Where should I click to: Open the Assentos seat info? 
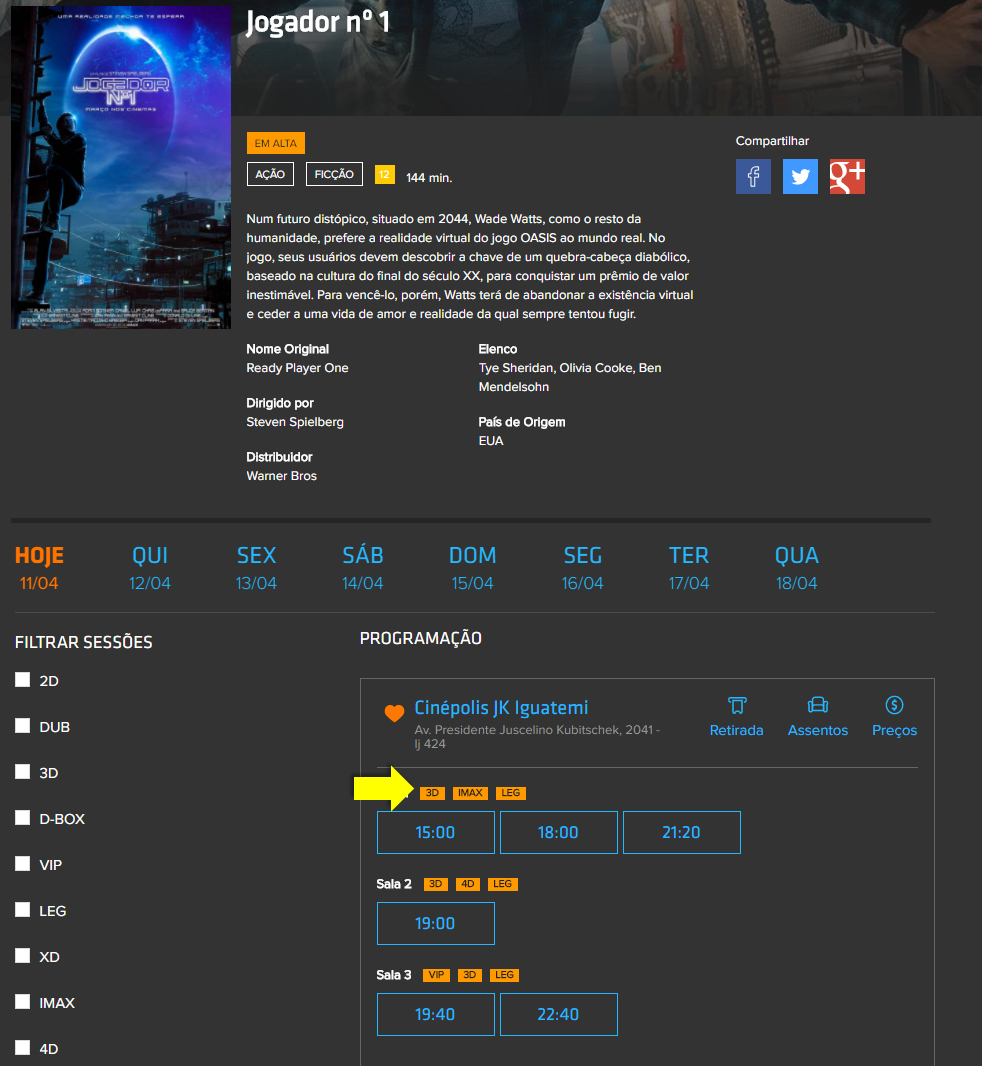817,717
